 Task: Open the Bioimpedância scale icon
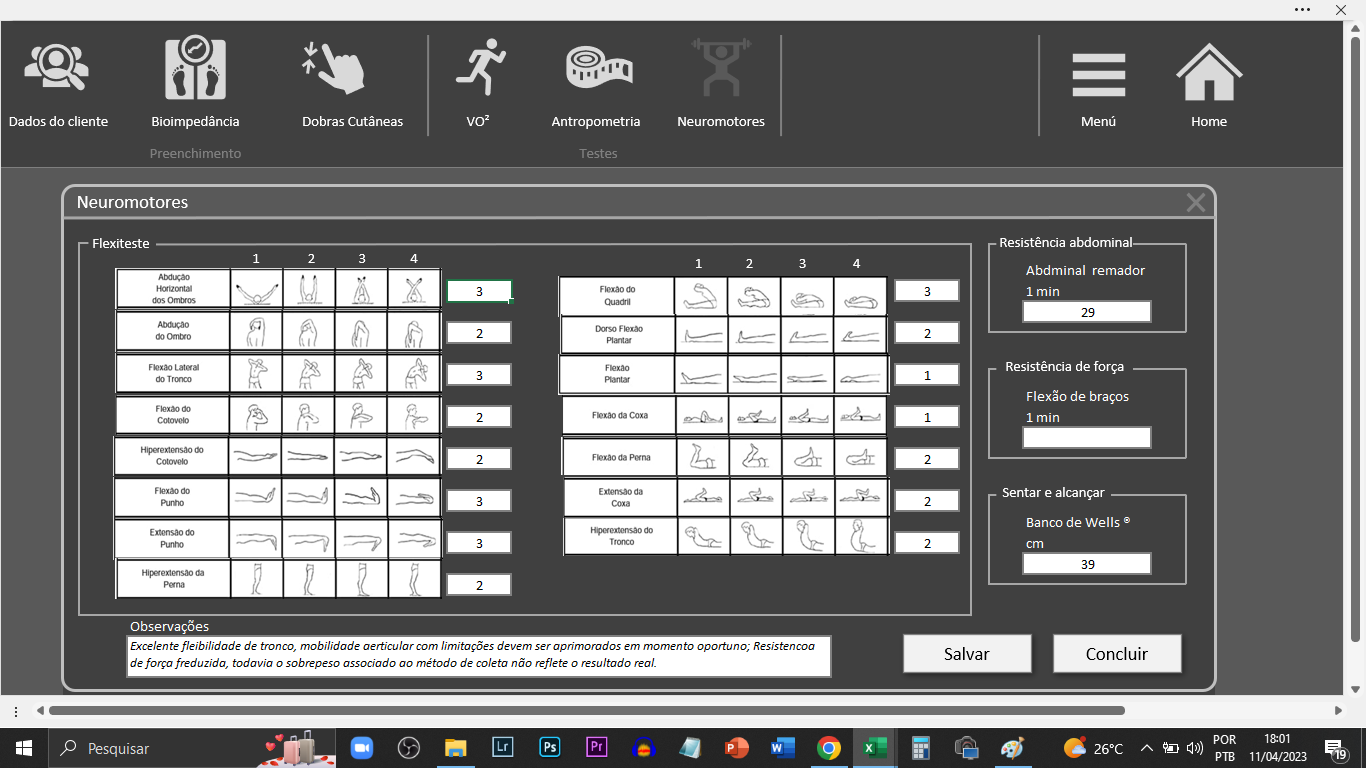pyautogui.click(x=195, y=70)
